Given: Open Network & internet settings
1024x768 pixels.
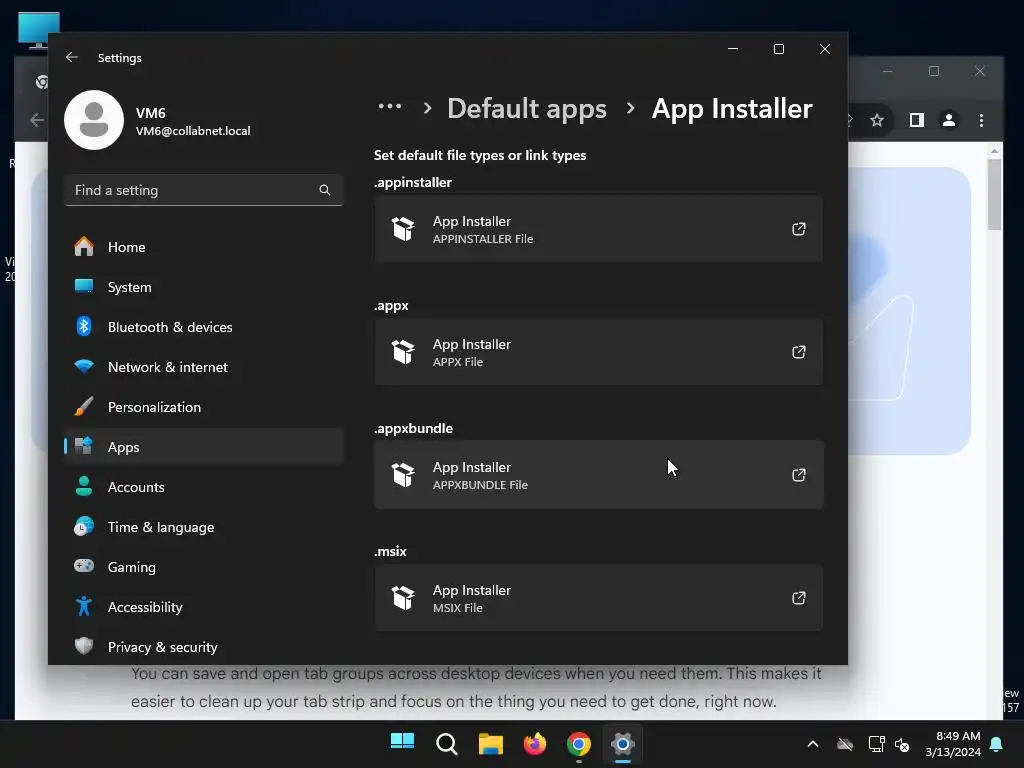Looking at the screenshot, I should pyautogui.click(x=204, y=367).
